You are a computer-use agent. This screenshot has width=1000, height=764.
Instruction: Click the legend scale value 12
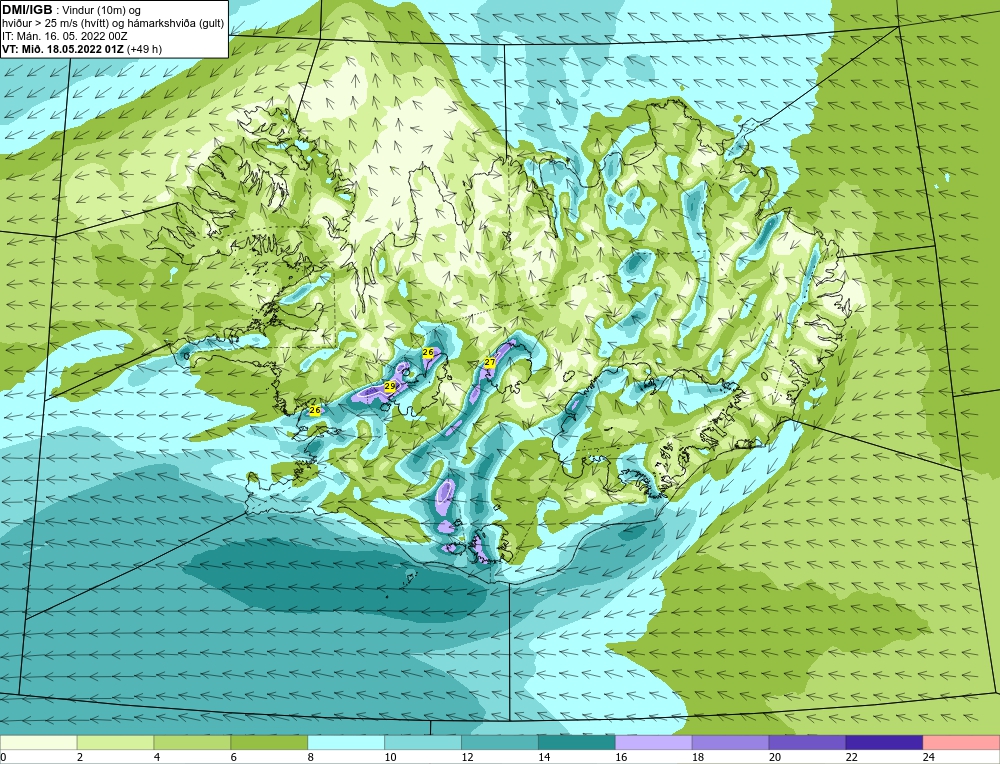467,758
